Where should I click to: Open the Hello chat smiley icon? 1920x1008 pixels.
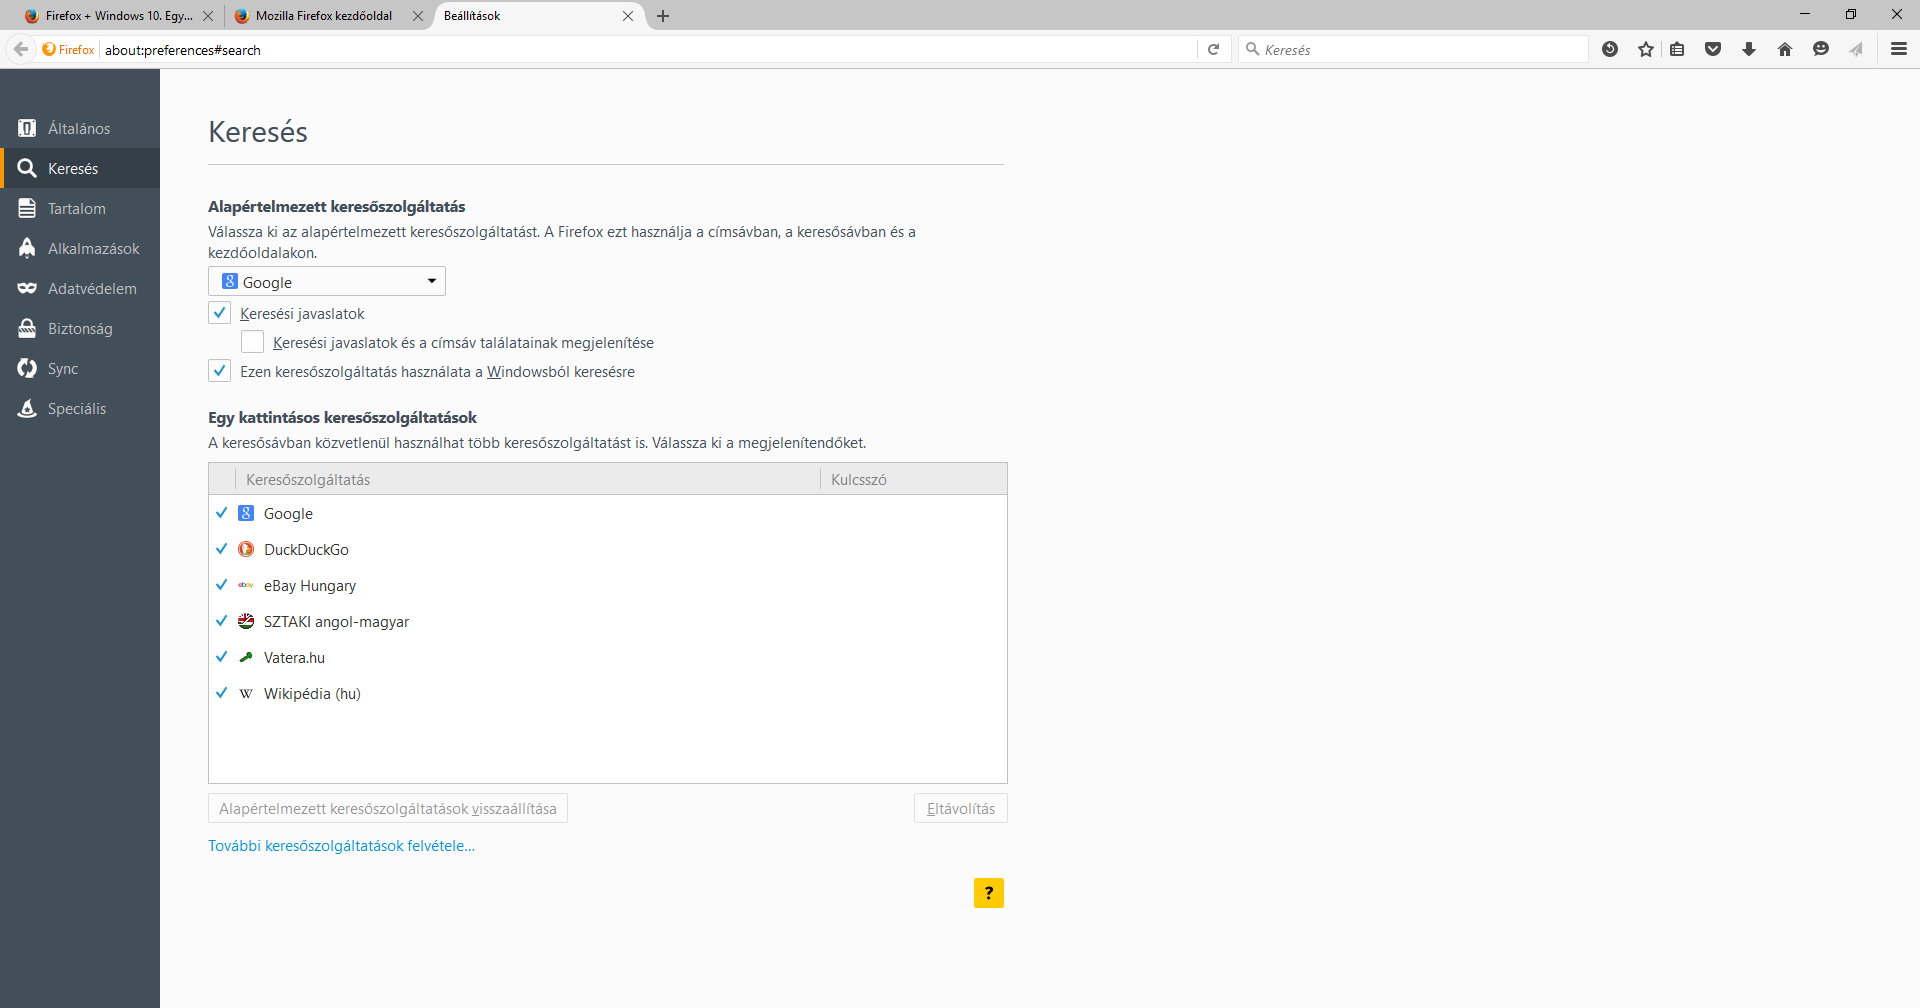point(1821,49)
